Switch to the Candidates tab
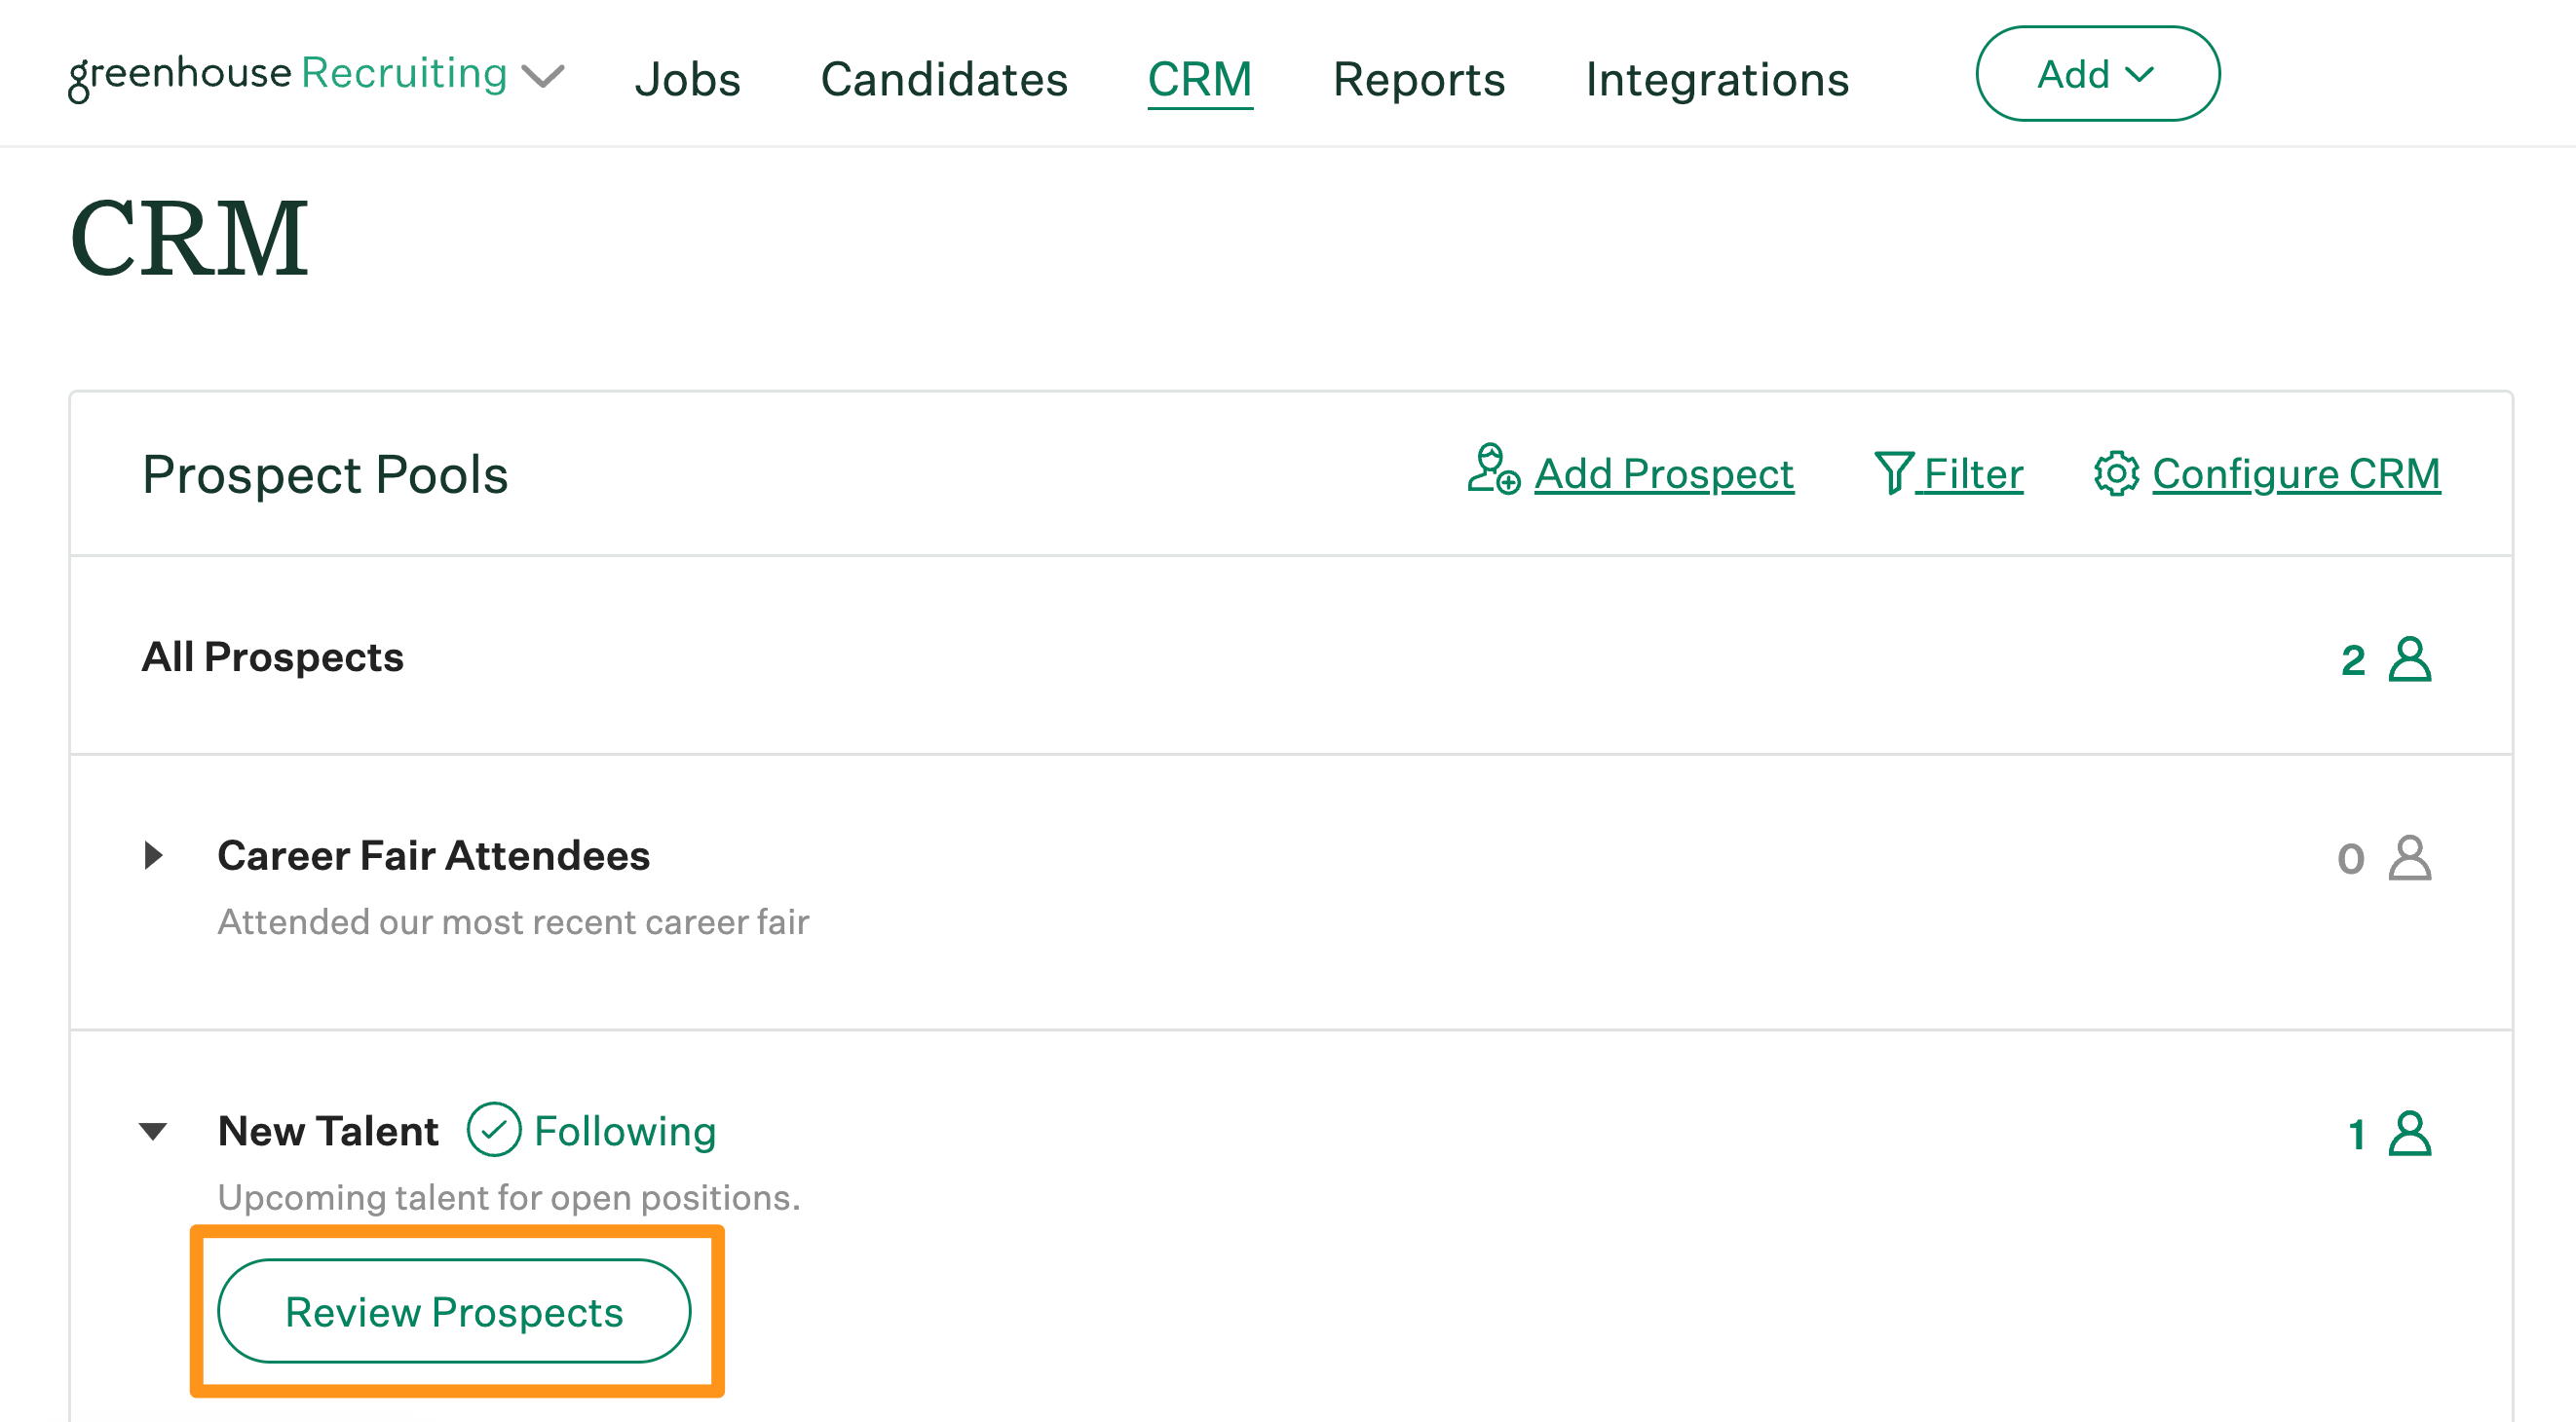The image size is (2576, 1422). click(x=943, y=79)
